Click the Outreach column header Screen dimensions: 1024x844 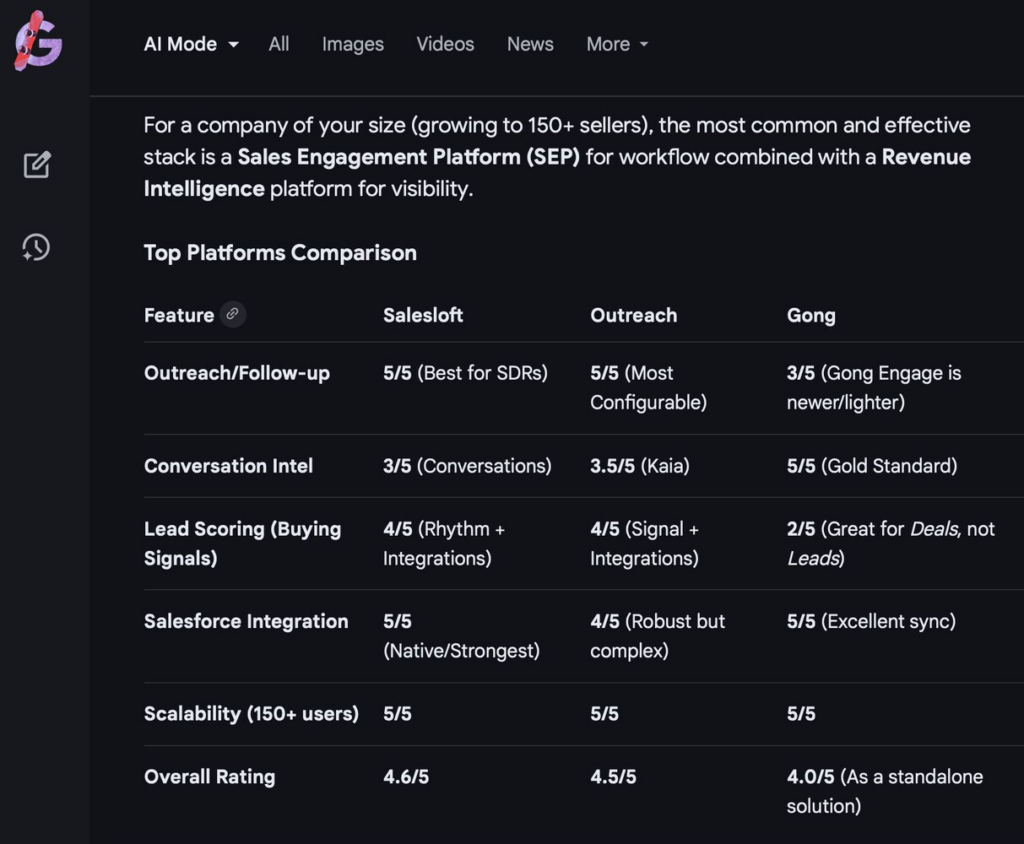tap(633, 315)
